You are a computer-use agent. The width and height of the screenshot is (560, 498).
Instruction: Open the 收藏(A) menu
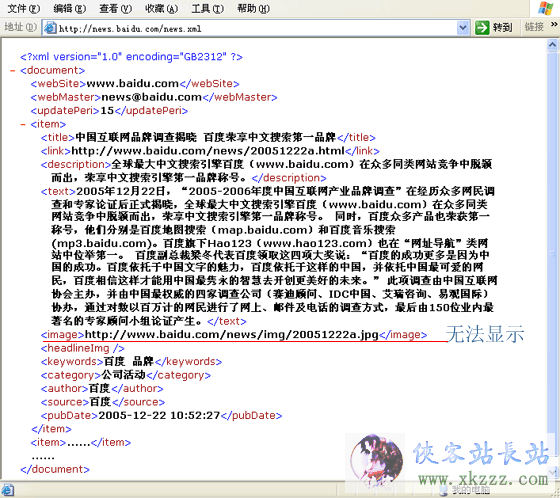(161, 9)
